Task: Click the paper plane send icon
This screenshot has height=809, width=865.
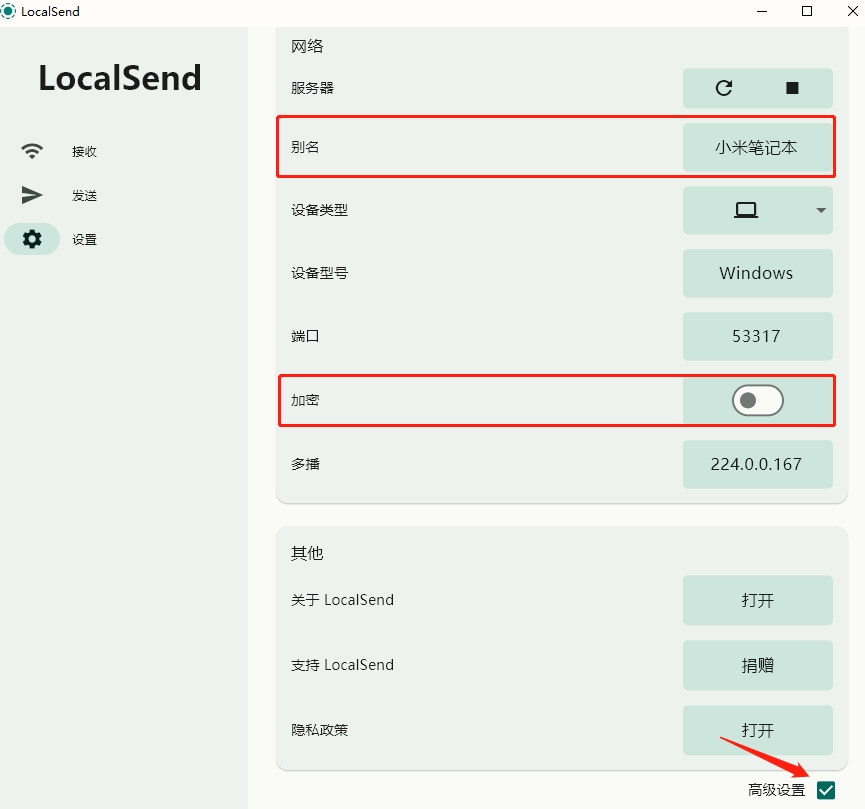Action: (x=33, y=195)
